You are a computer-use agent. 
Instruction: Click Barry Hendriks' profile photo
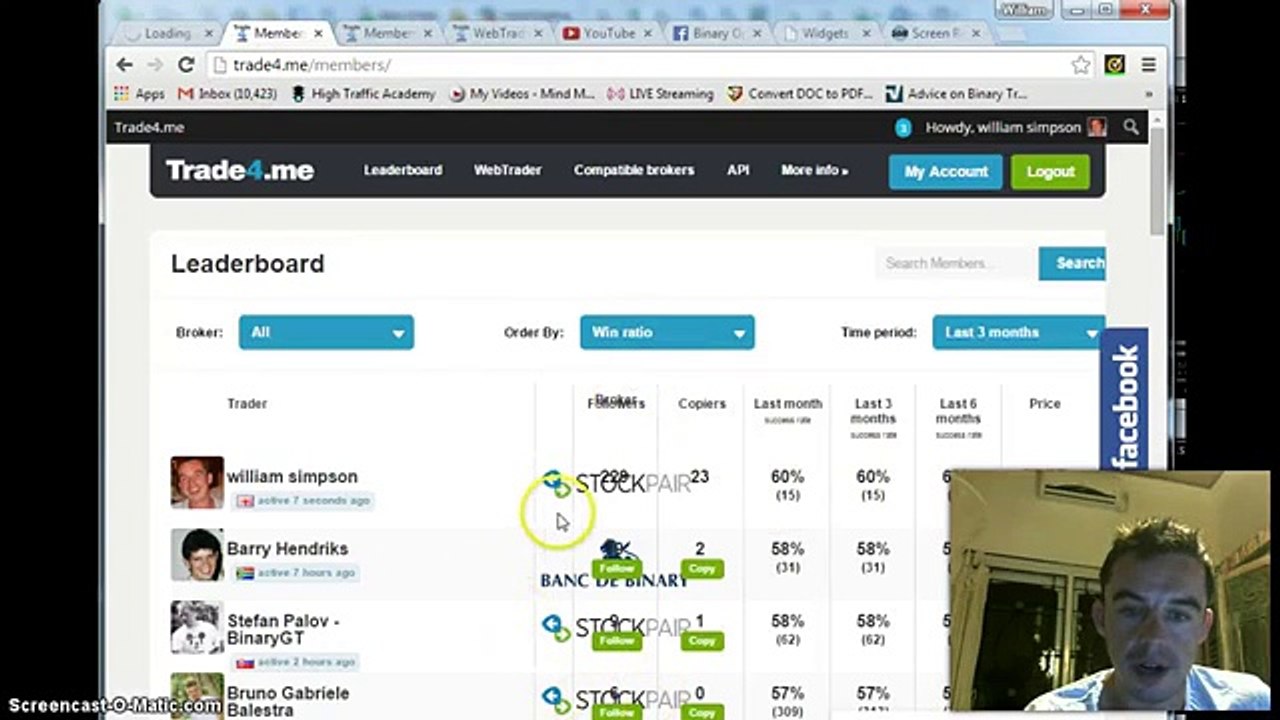click(197, 555)
